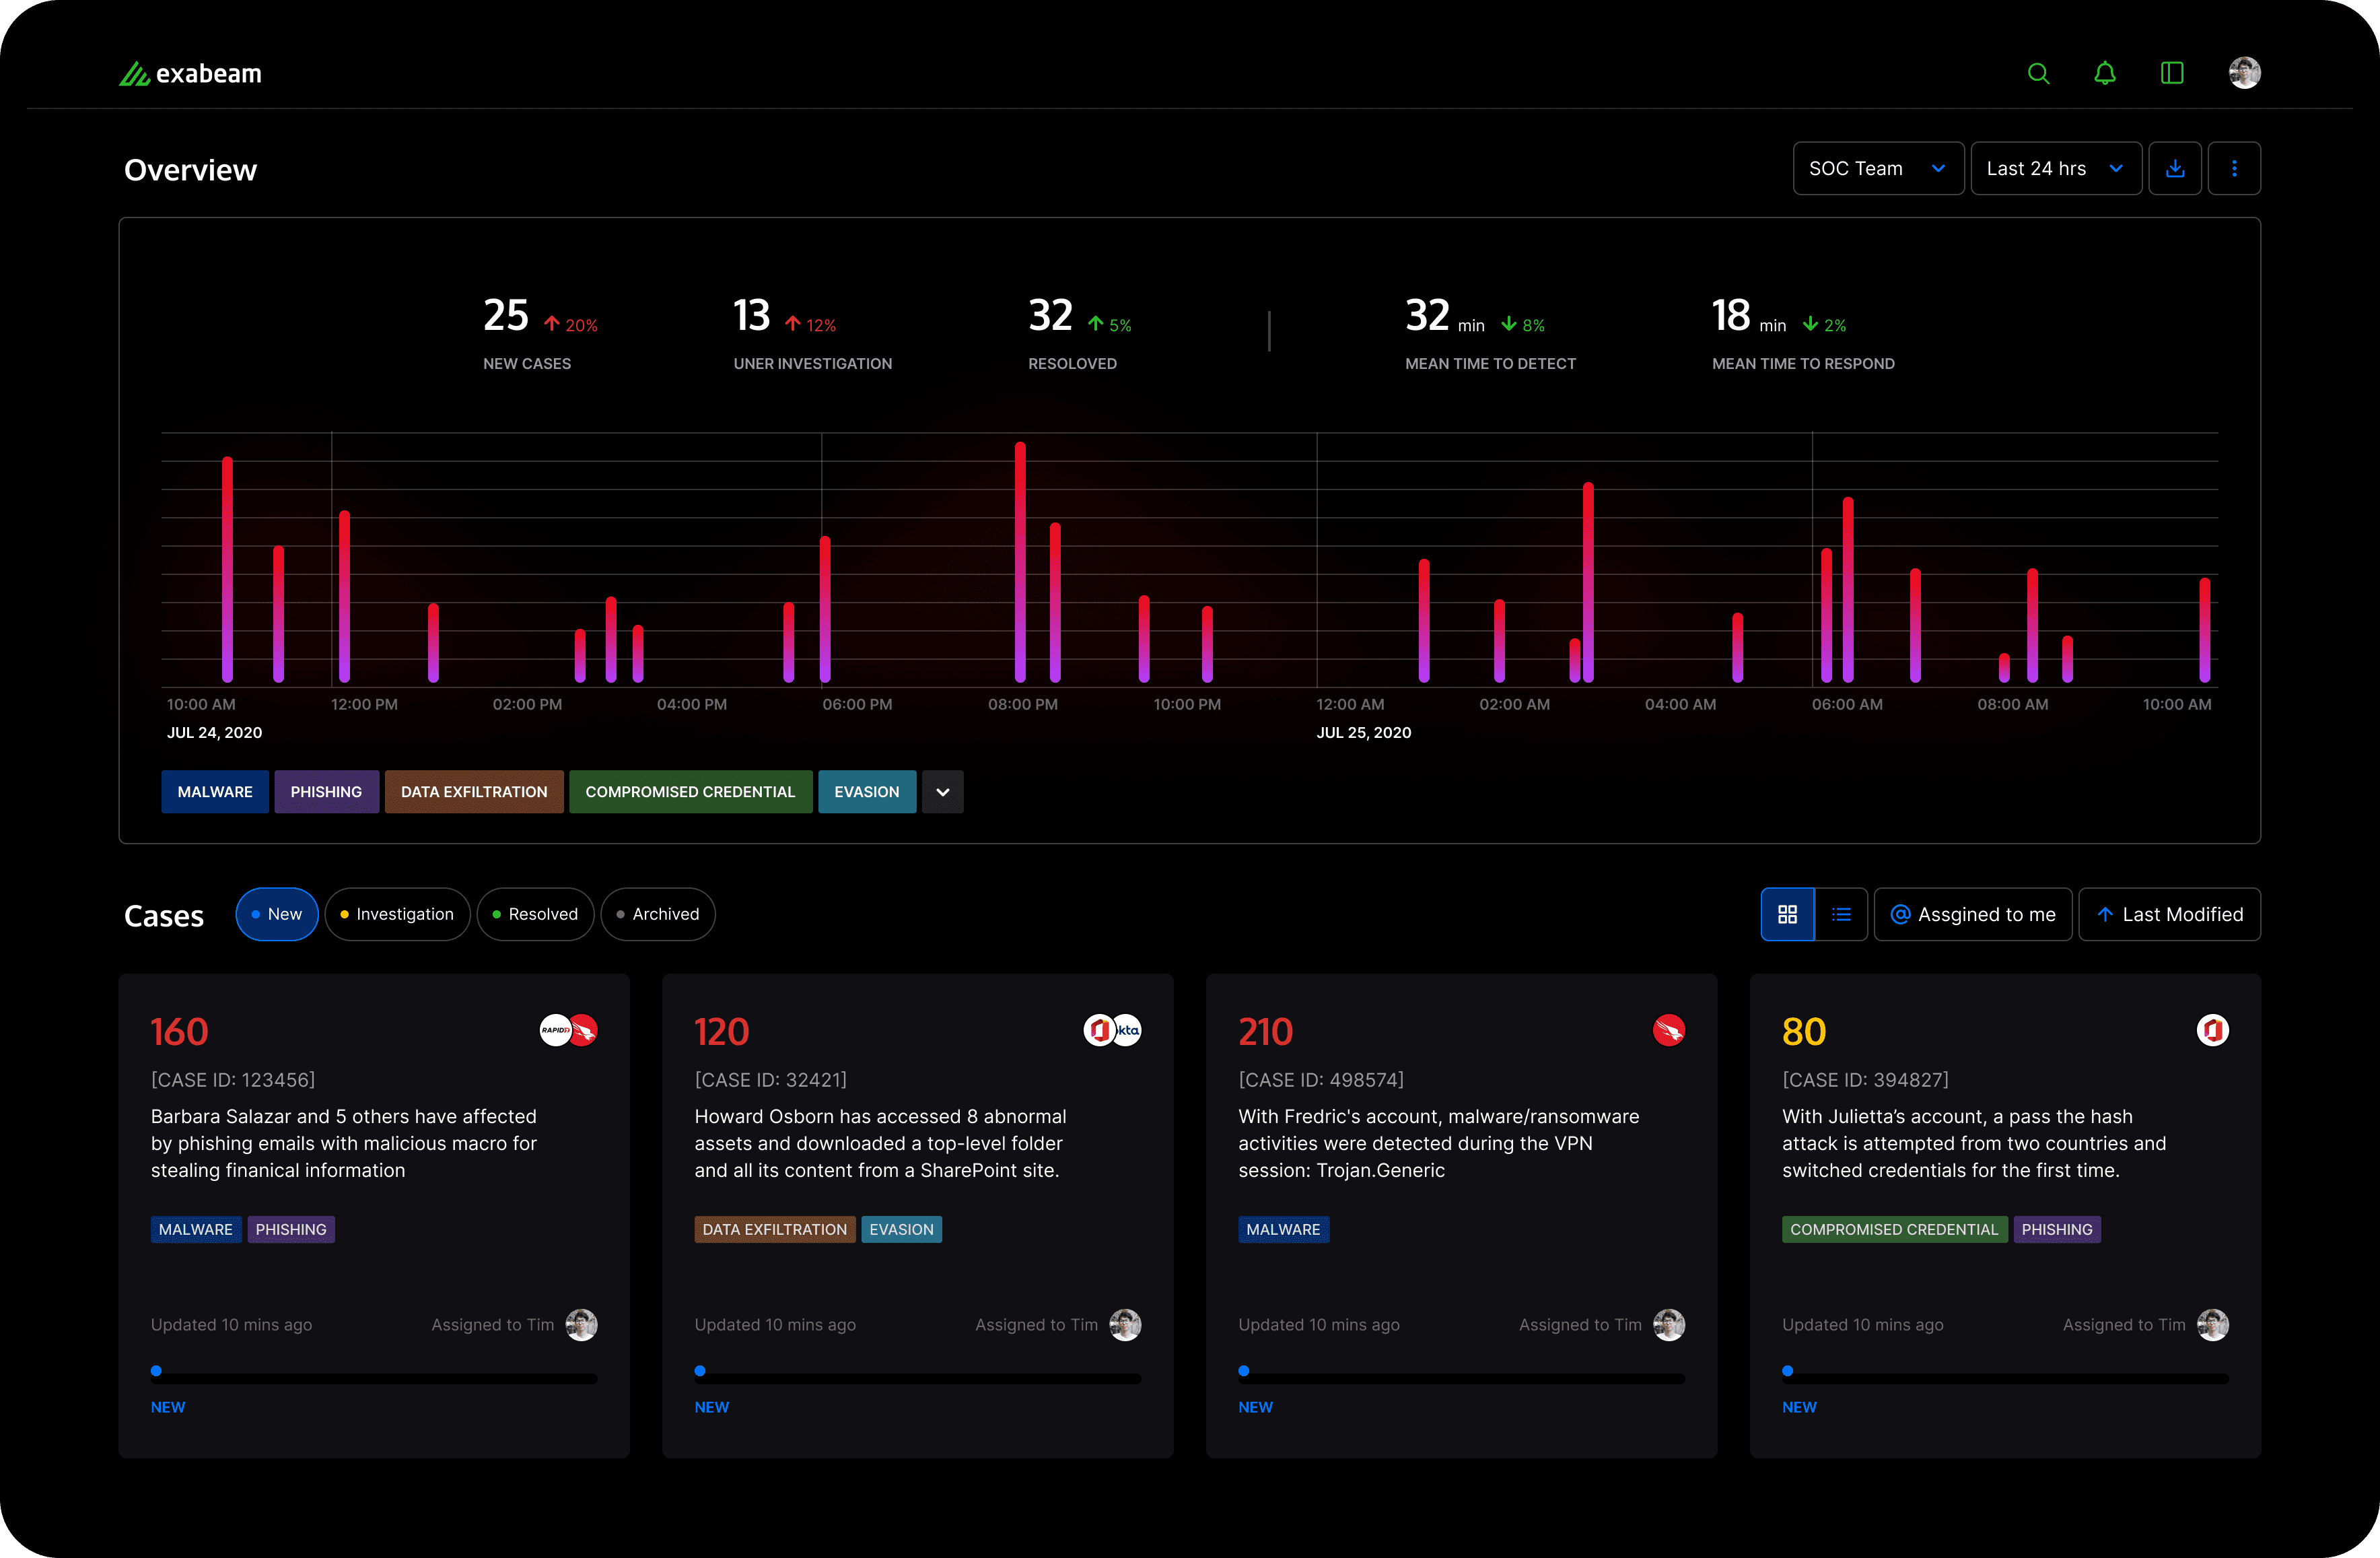Image resolution: width=2380 pixels, height=1558 pixels.
Task: Open the three-dot more options menu
Action: point(2233,169)
